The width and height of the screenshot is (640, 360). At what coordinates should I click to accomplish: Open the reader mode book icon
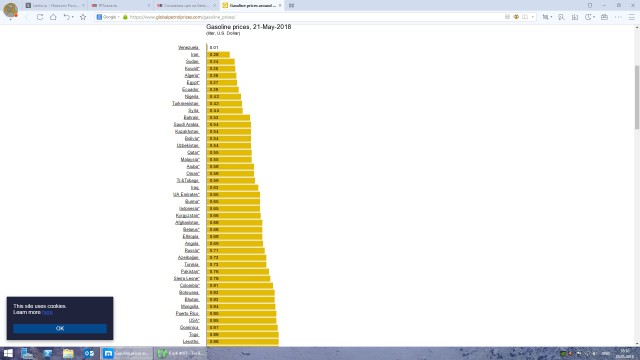[x=525, y=17]
